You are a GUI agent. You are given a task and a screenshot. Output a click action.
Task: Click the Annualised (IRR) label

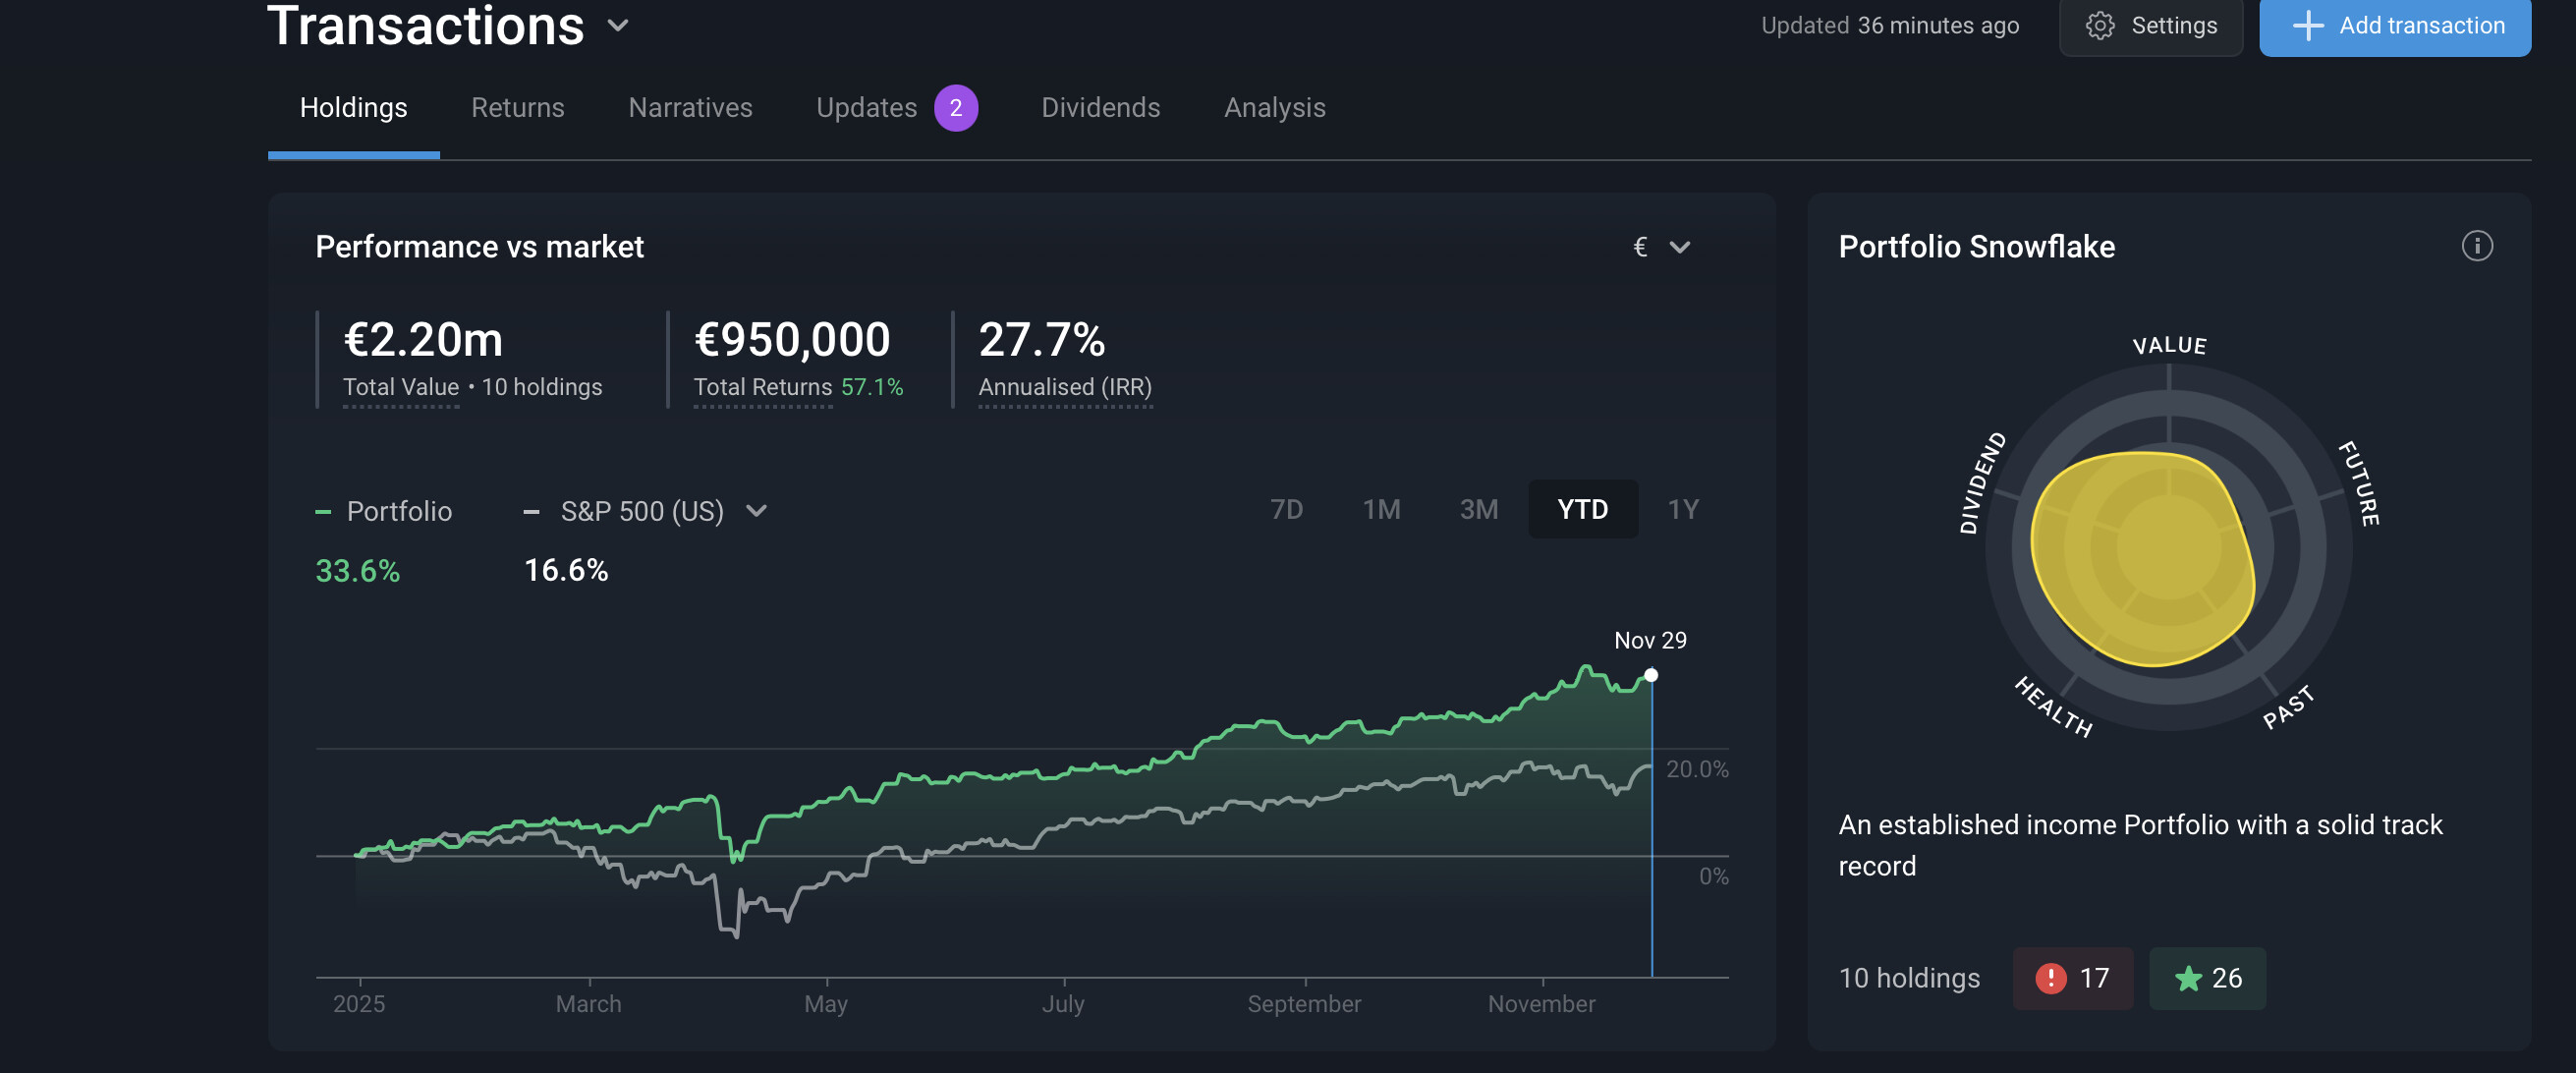click(1064, 387)
